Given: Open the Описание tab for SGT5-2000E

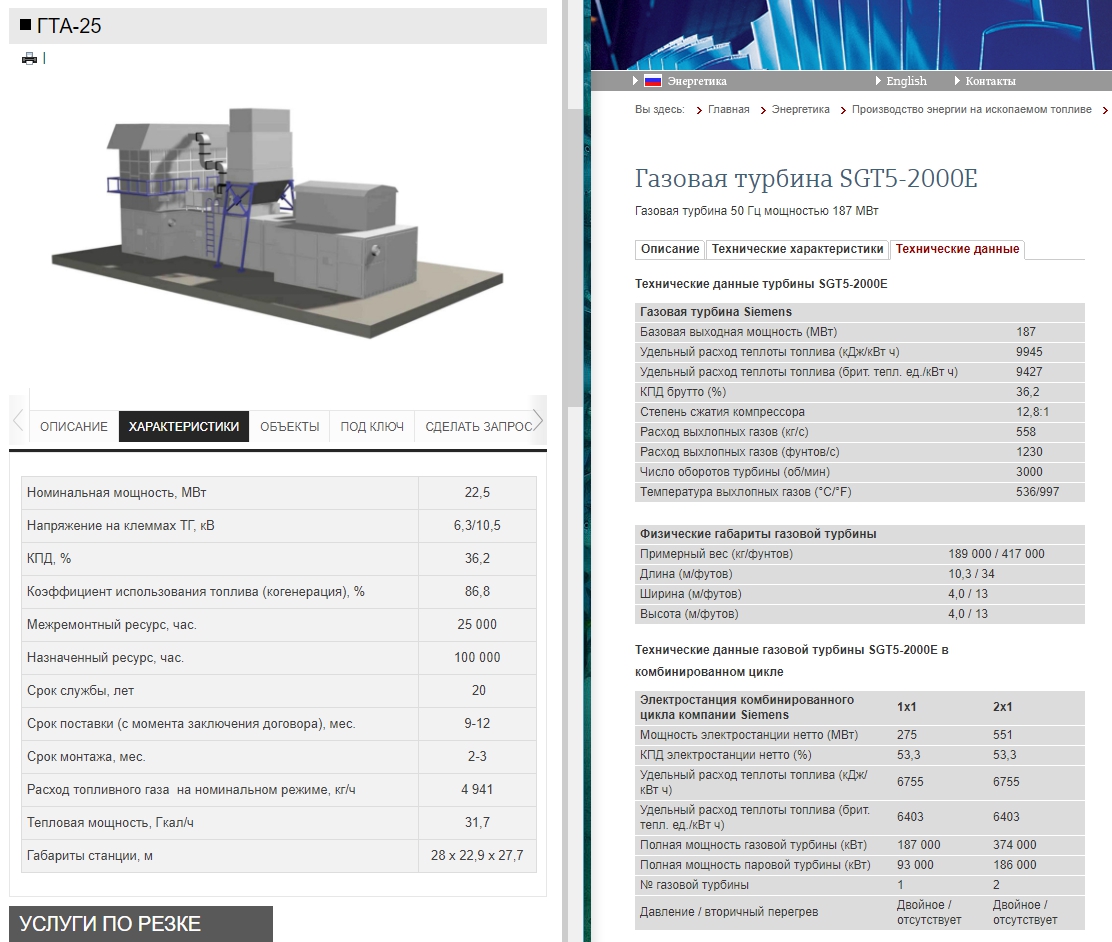Looking at the screenshot, I should pos(669,249).
